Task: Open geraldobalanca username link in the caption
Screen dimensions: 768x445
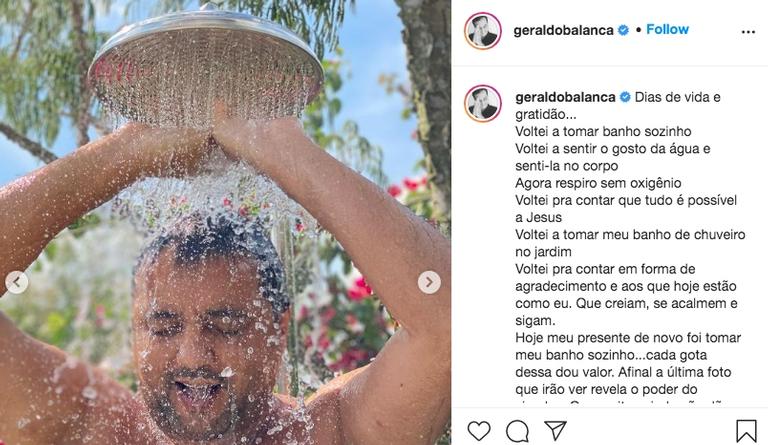Action: tap(565, 97)
